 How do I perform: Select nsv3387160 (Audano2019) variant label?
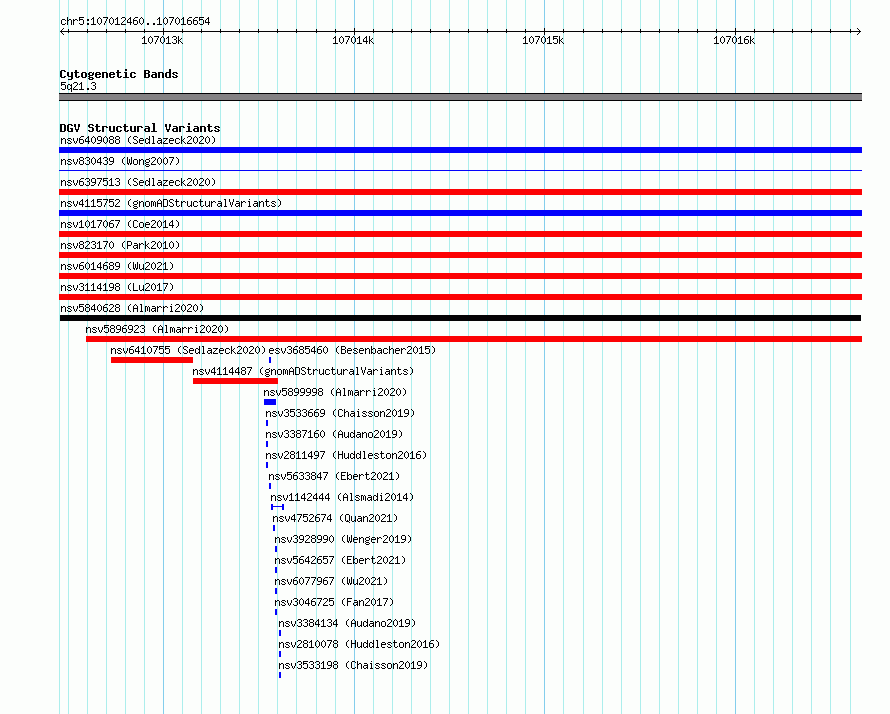coord(334,434)
